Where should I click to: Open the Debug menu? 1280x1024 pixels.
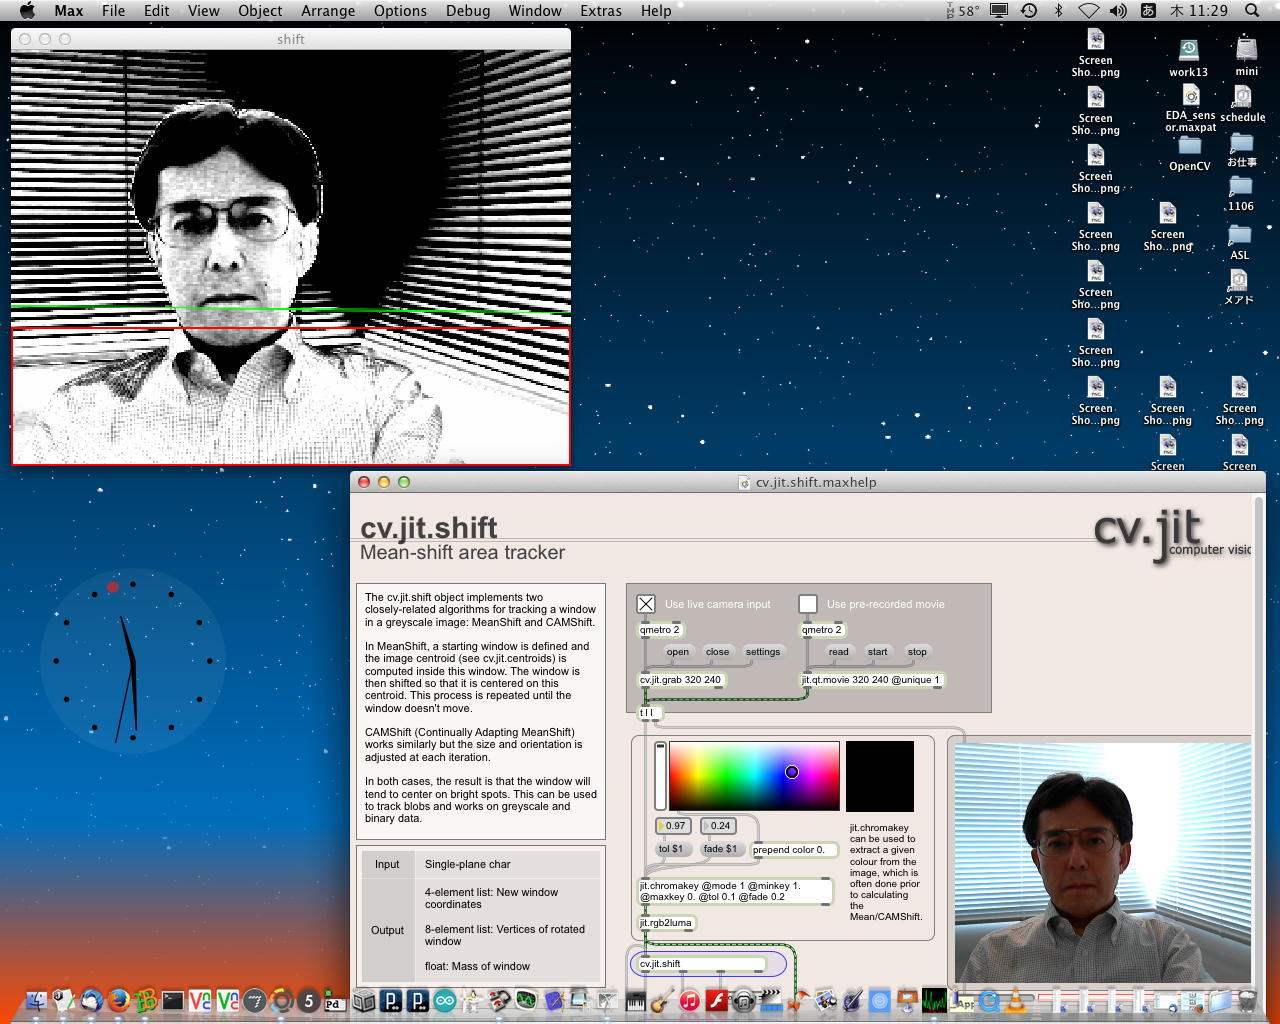[x=468, y=11]
